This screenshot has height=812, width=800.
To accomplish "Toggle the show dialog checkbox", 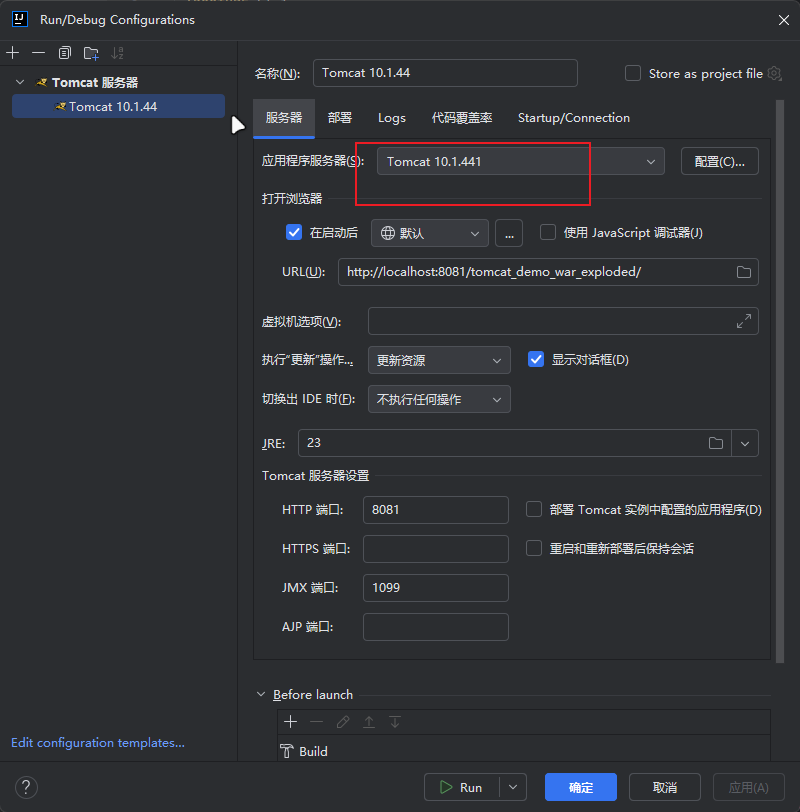I will [x=536, y=359].
